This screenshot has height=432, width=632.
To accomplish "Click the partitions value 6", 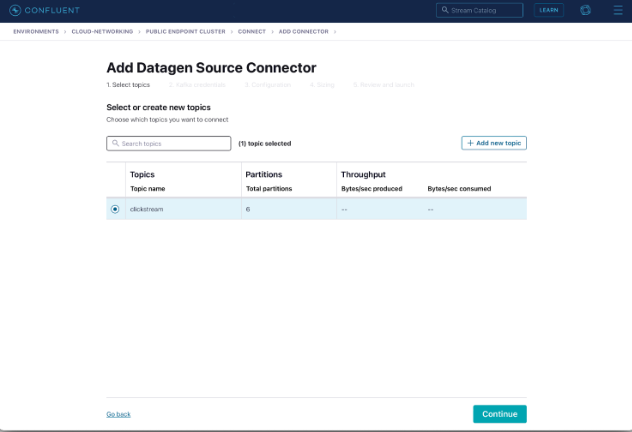I will tap(248, 209).
